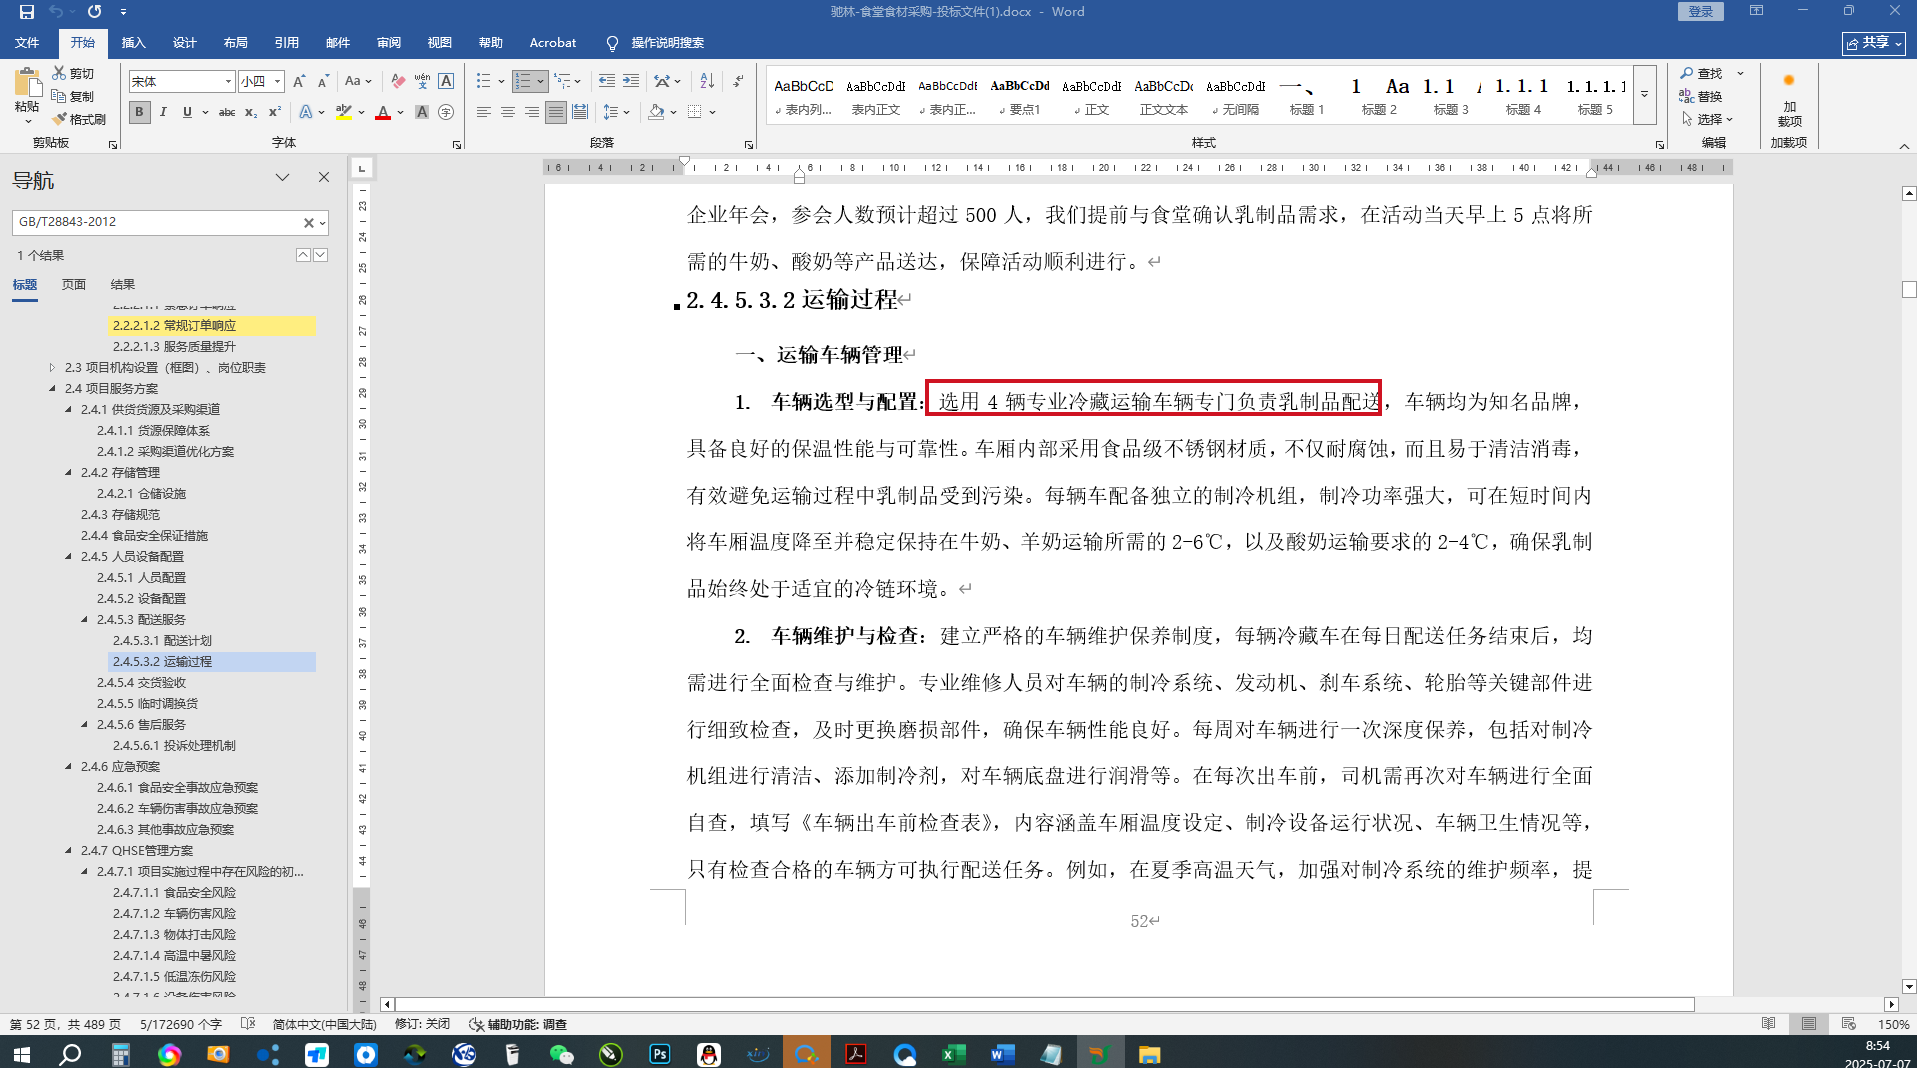Toggle superscript formatting
The width and height of the screenshot is (1917, 1068).
click(x=275, y=112)
